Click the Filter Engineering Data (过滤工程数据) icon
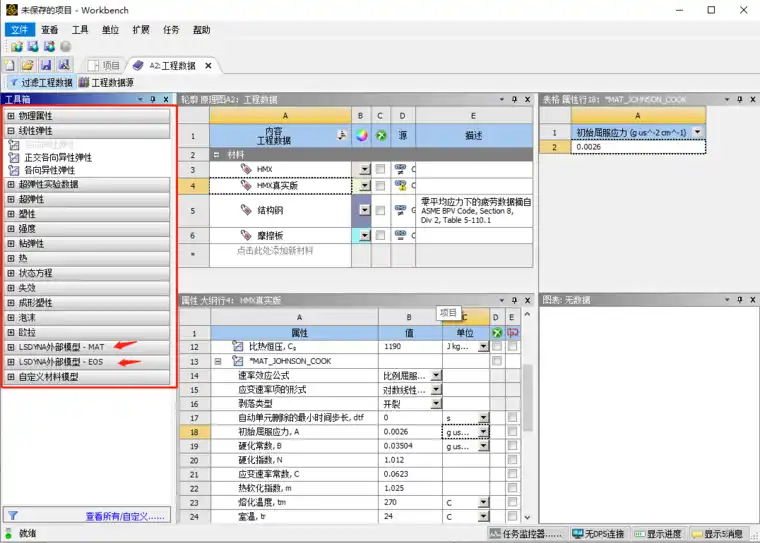The image size is (760, 543). click(x=12, y=83)
